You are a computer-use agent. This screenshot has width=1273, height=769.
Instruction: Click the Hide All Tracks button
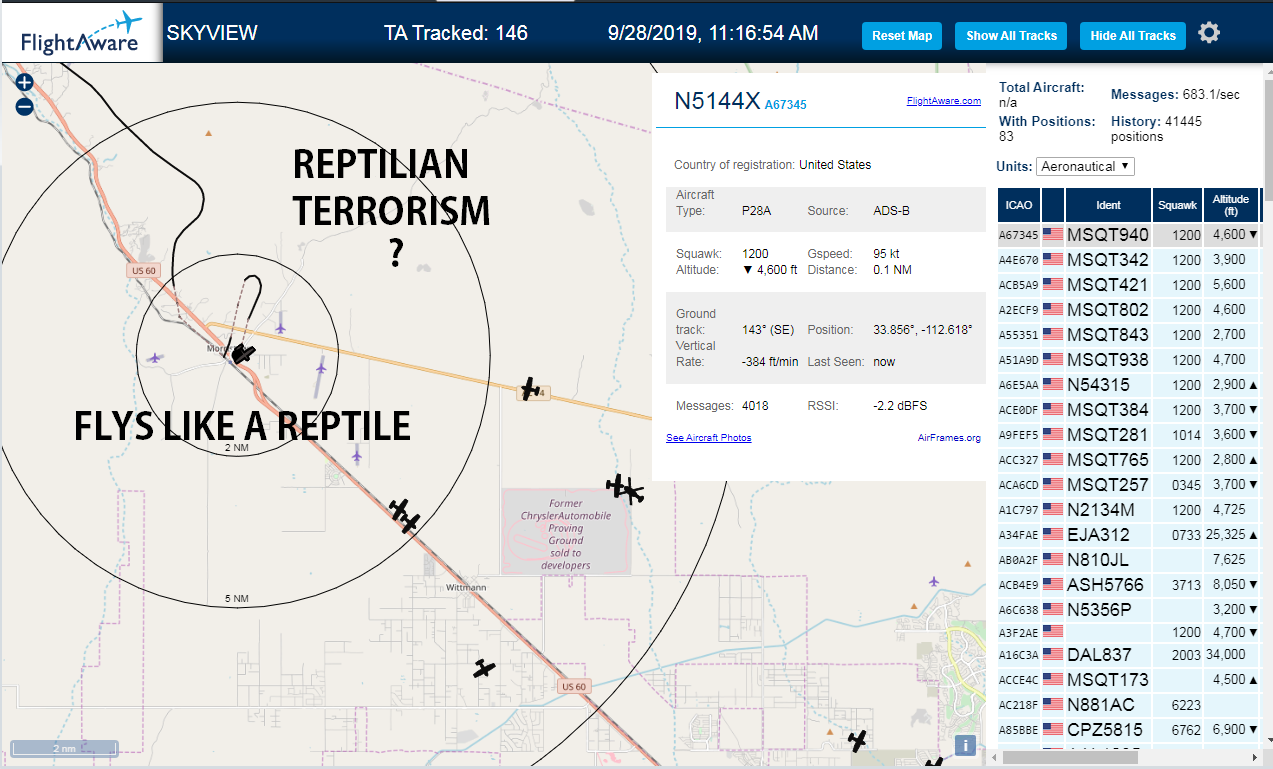point(1133,36)
